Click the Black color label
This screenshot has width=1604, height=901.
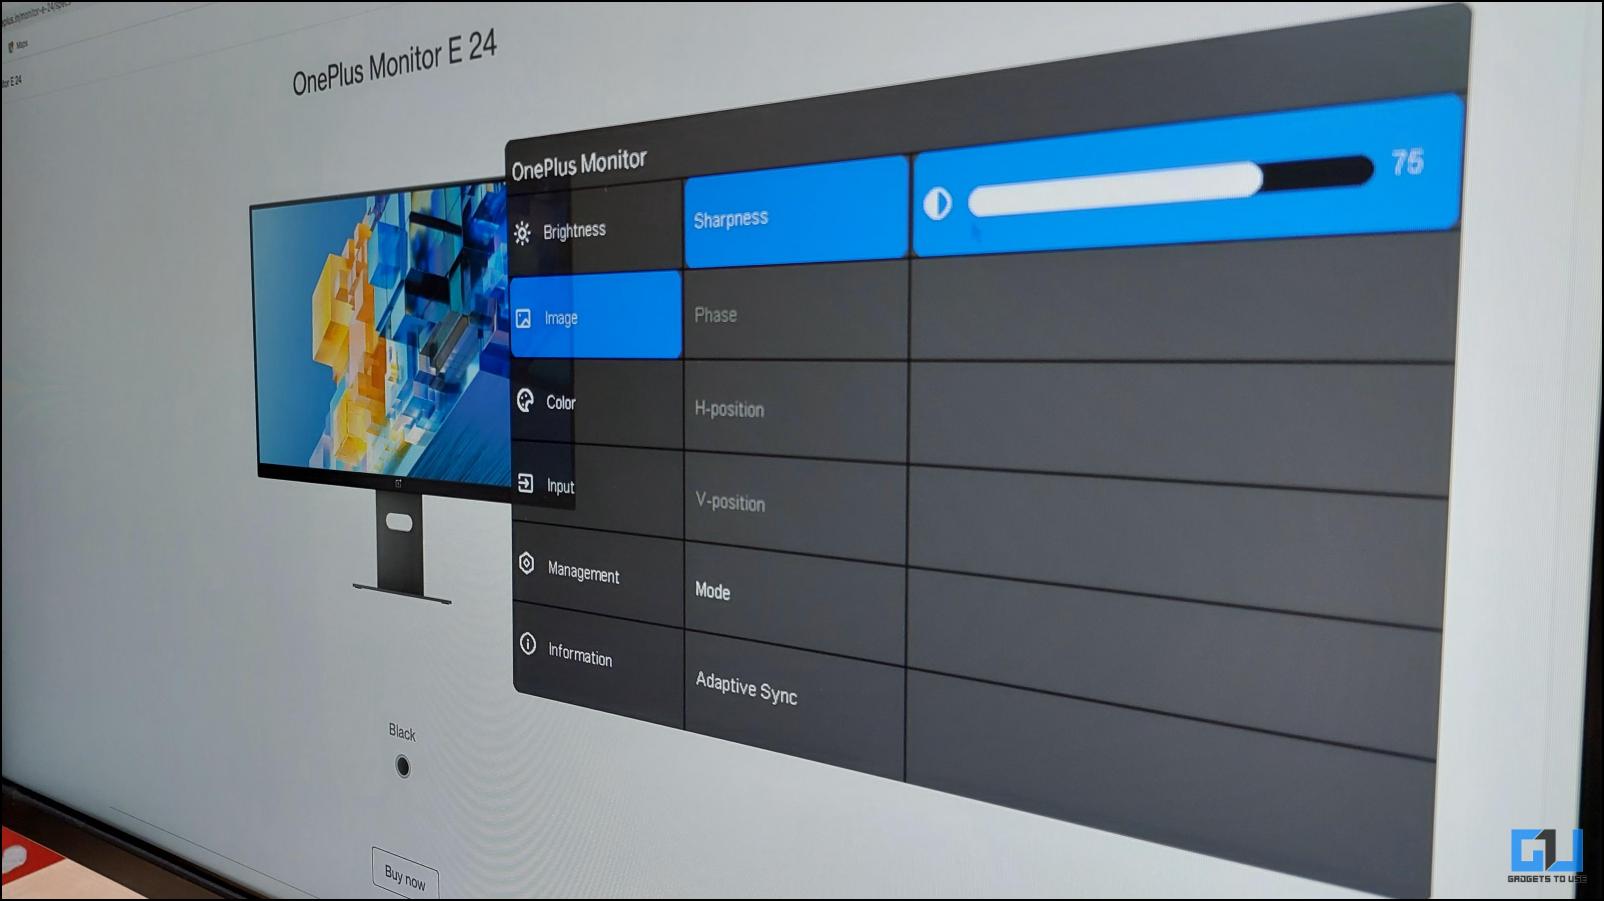click(x=402, y=732)
